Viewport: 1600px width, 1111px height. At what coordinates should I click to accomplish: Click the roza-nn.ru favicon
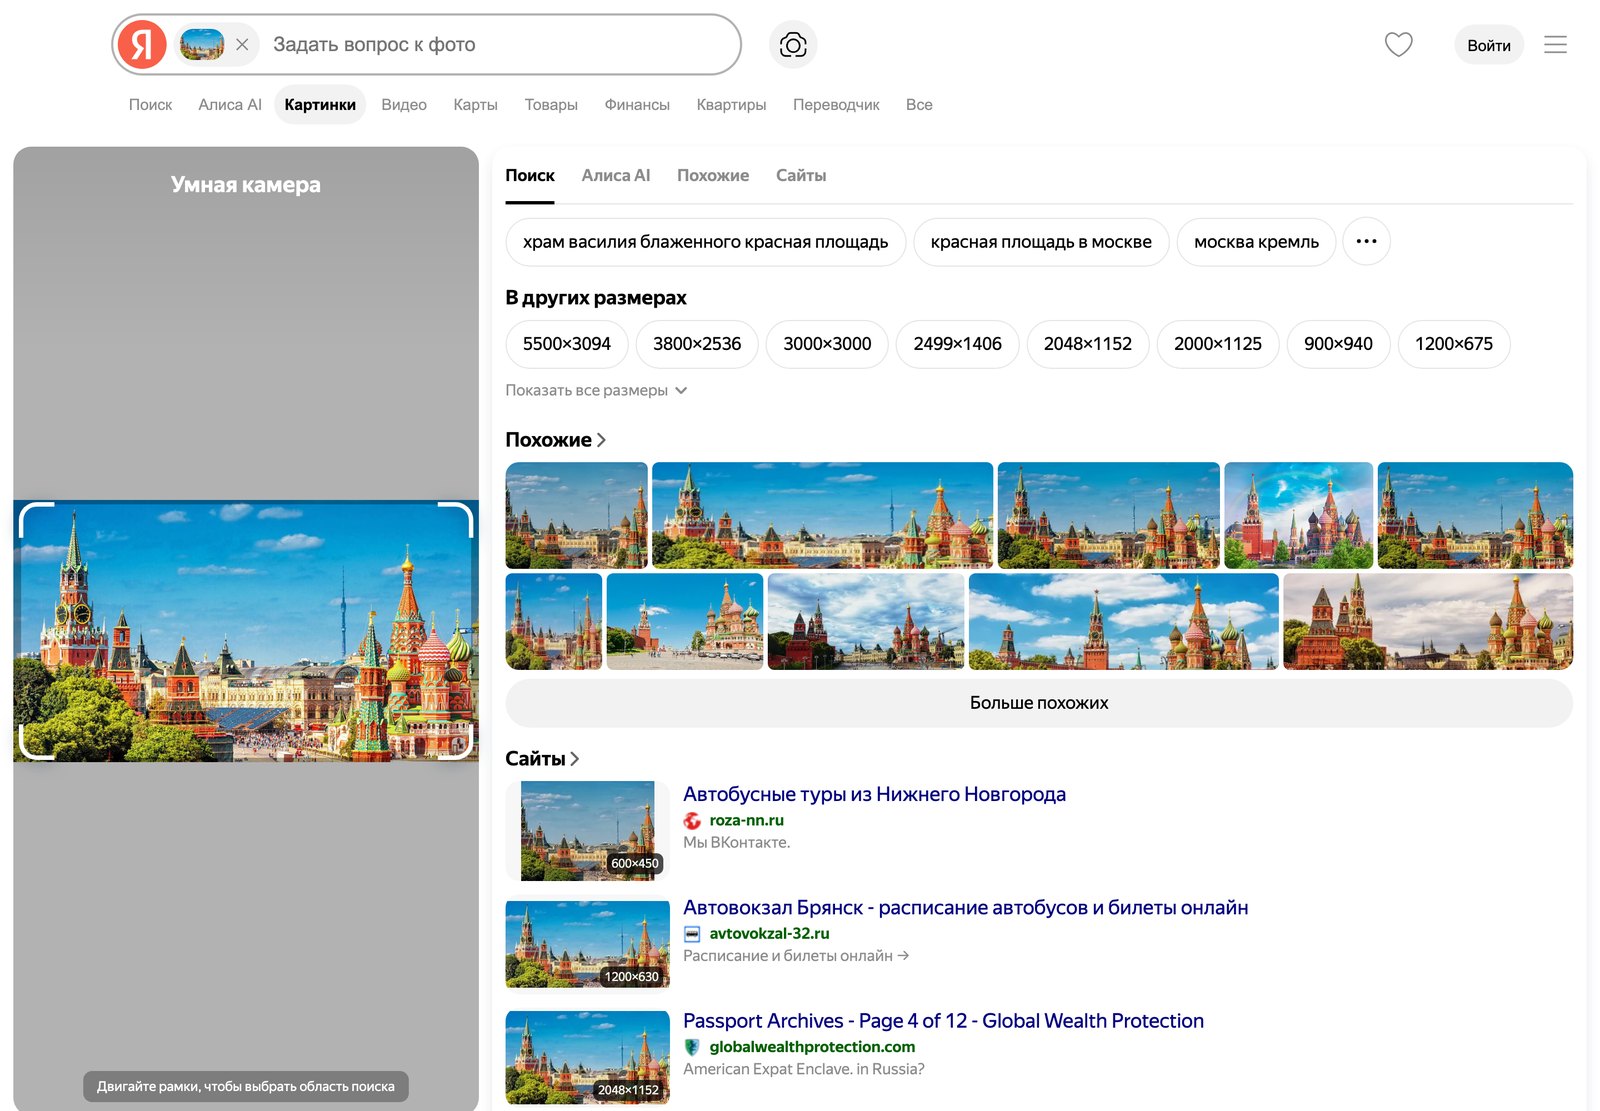click(x=692, y=821)
